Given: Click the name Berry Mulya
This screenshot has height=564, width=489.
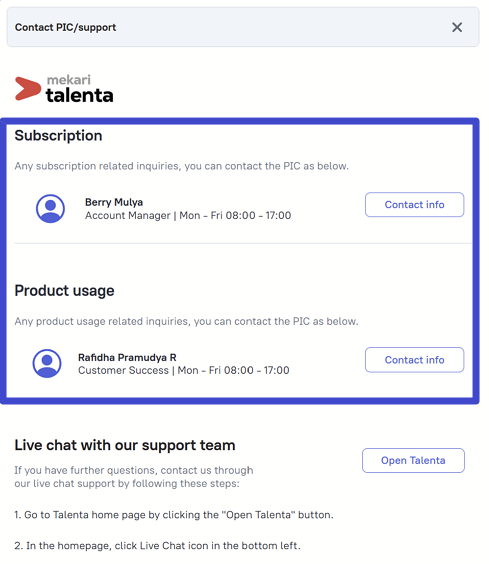Looking at the screenshot, I should coord(114,202).
